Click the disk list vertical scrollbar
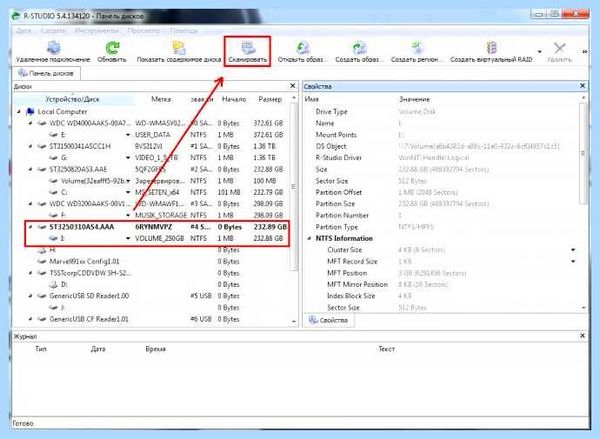 pos(294,187)
